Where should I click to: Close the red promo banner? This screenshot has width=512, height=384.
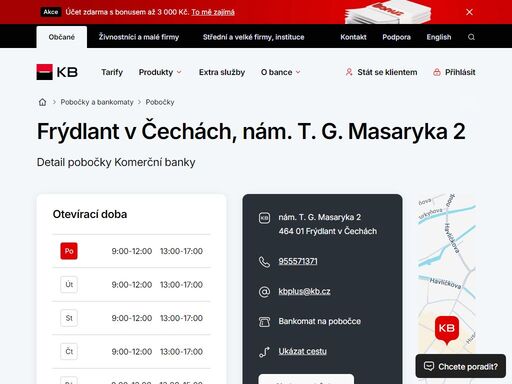point(469,12)
